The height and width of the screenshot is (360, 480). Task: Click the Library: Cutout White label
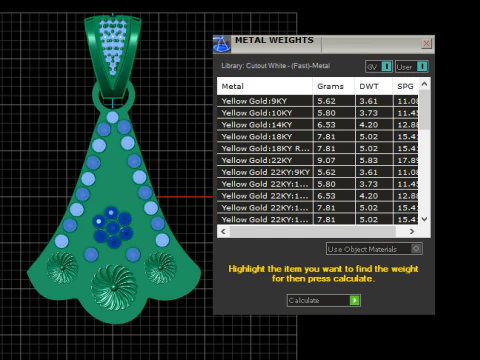pyautogui.click(x=276, y=66)
